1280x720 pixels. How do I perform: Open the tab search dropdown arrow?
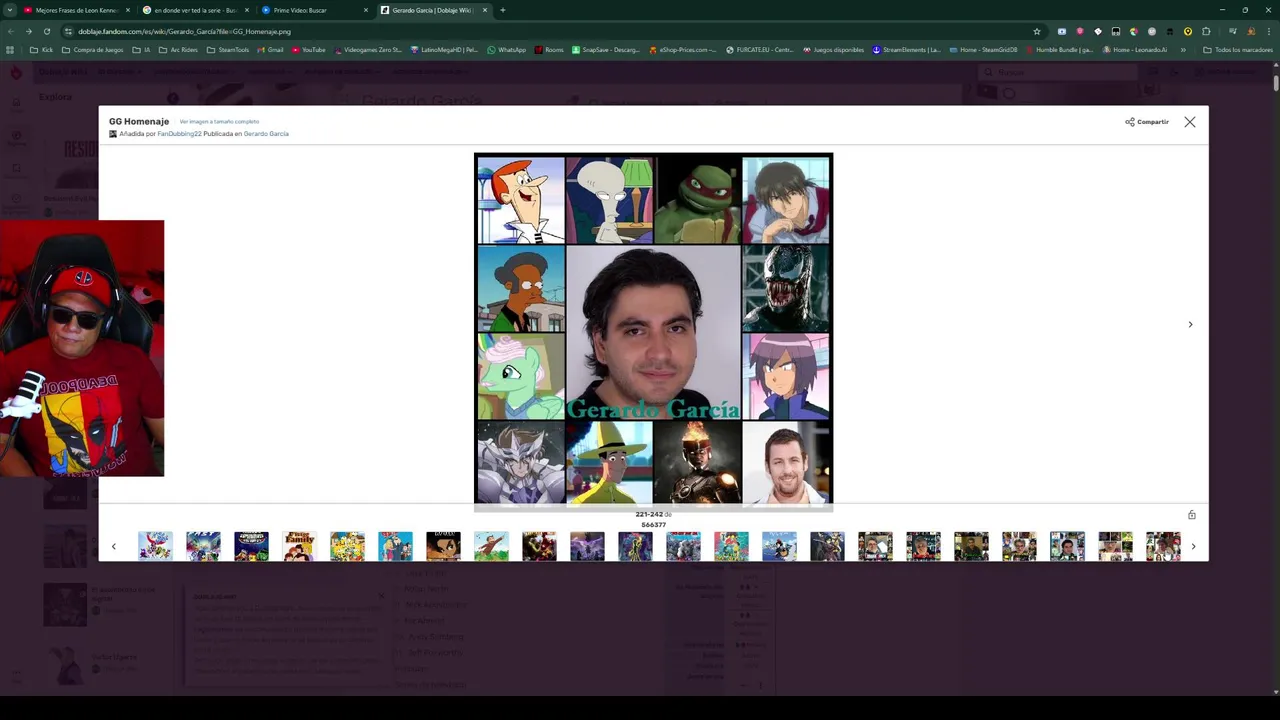point(9,10)
